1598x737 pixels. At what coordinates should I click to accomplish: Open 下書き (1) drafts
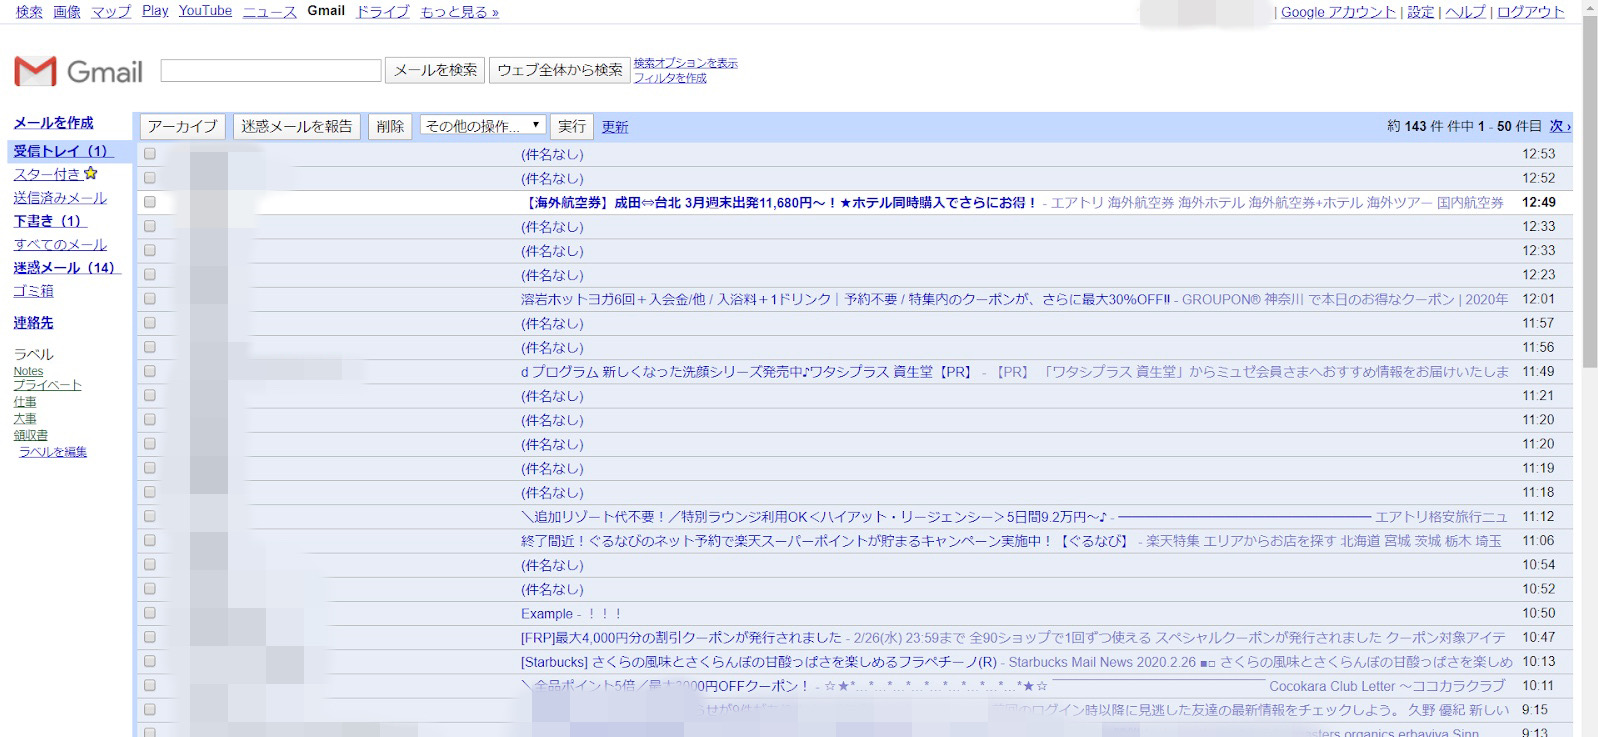pyautogui.click(x=50, y=221)
